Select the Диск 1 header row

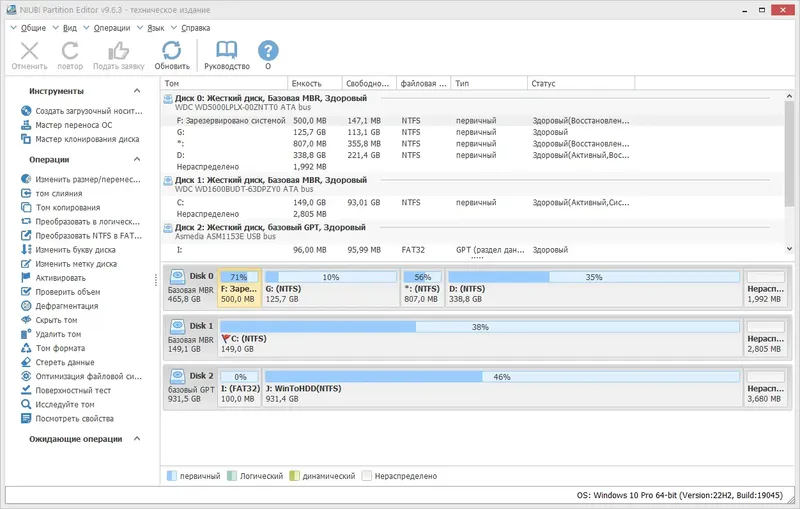[x=473, y=184]
